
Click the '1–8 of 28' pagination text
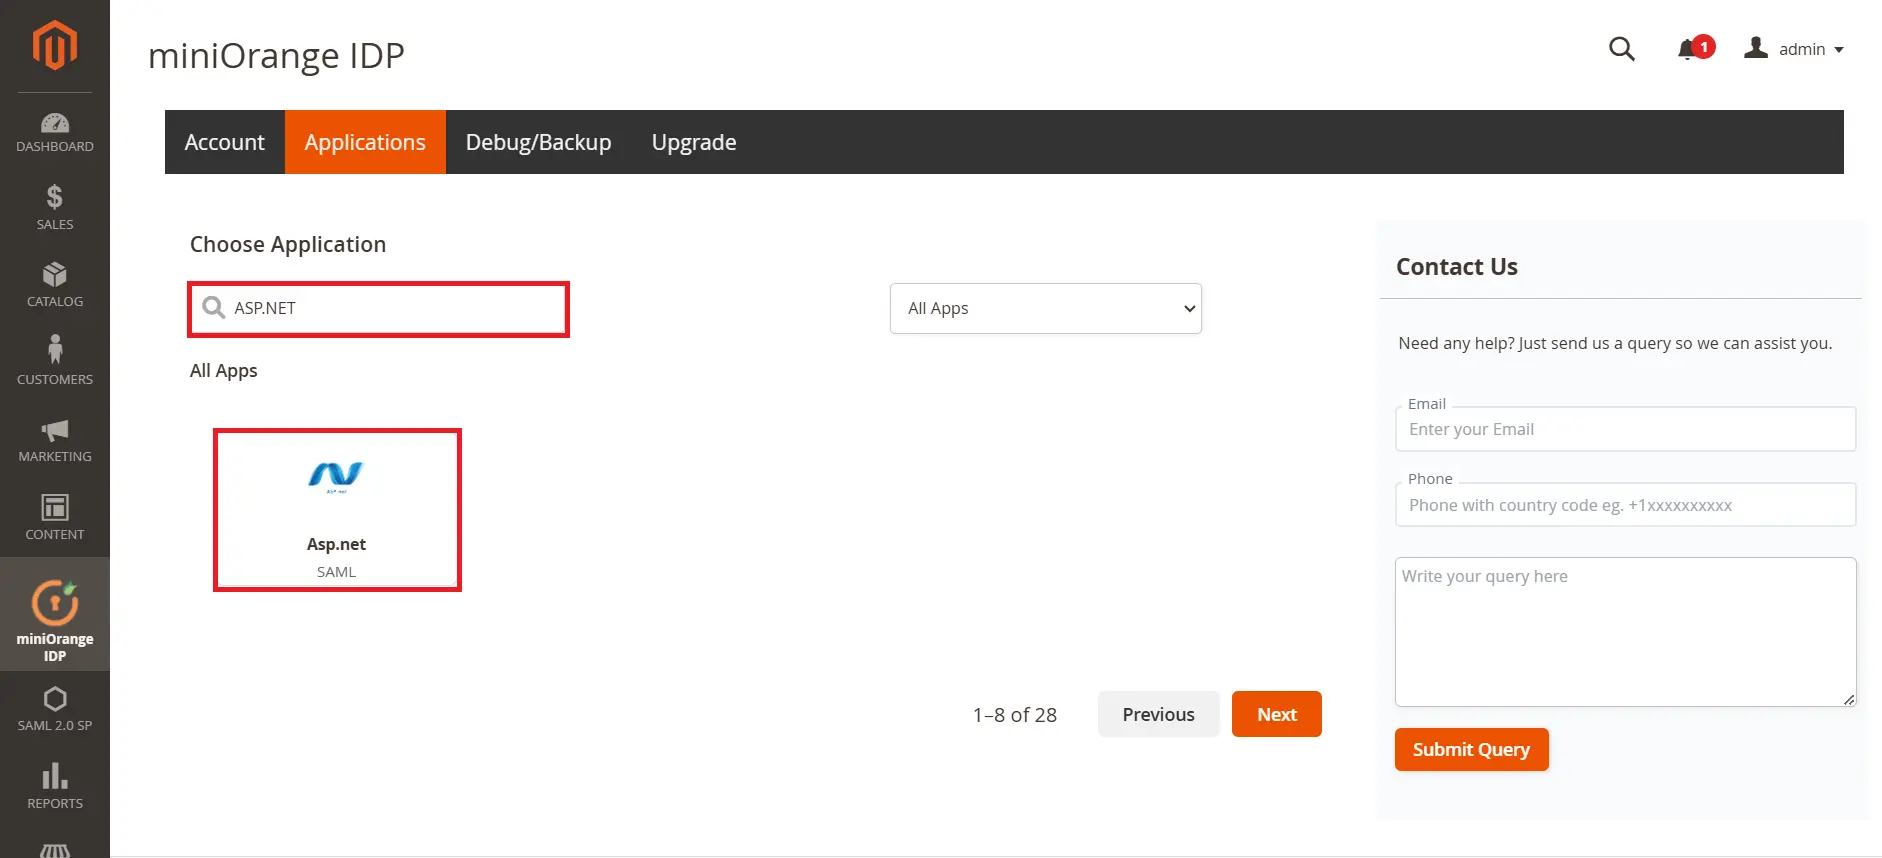[x=1014, y=715]
